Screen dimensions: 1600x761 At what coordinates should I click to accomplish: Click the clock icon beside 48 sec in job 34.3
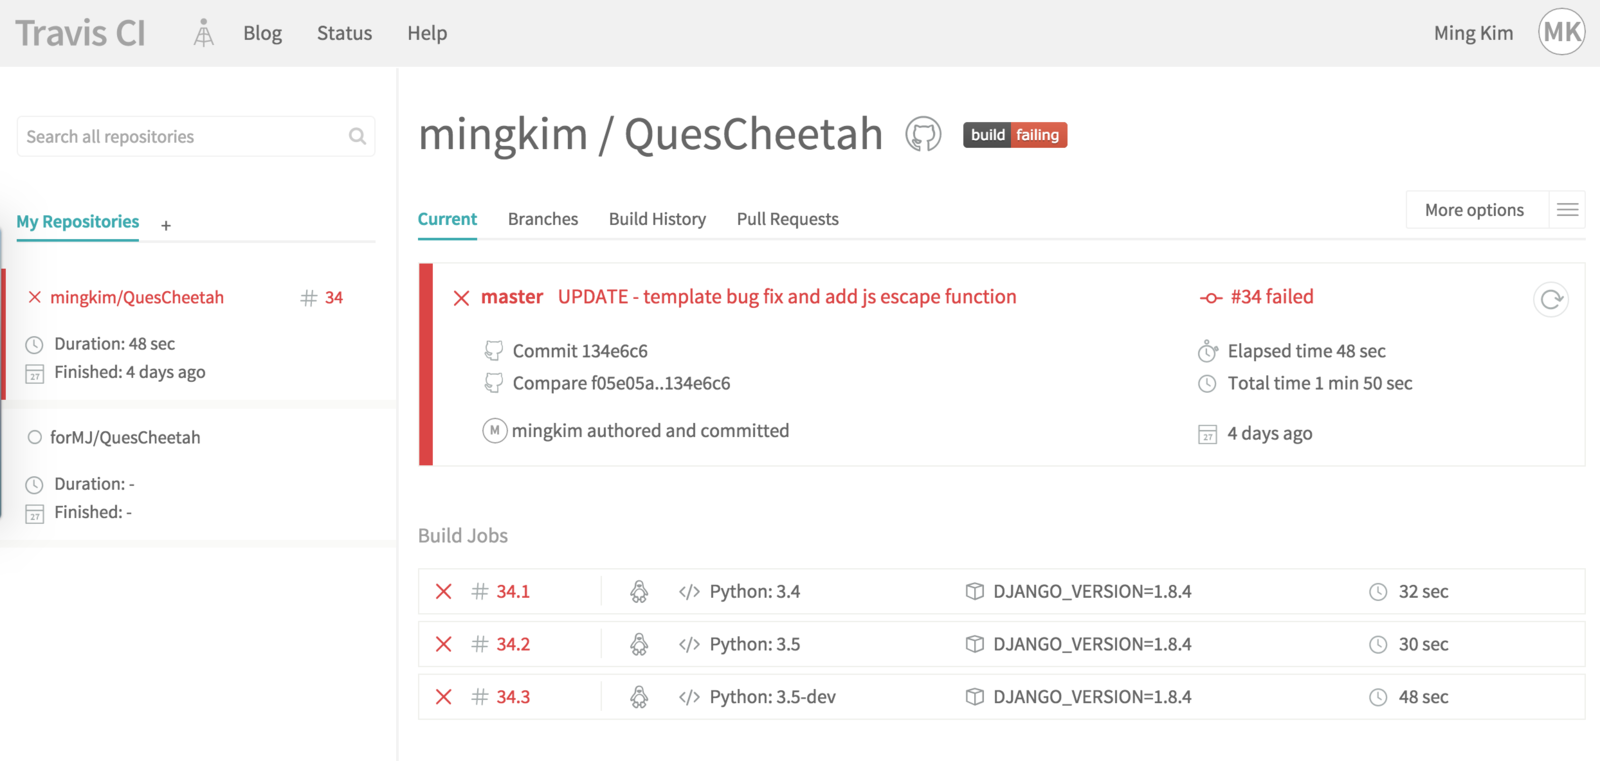[x=1378, y=698]
